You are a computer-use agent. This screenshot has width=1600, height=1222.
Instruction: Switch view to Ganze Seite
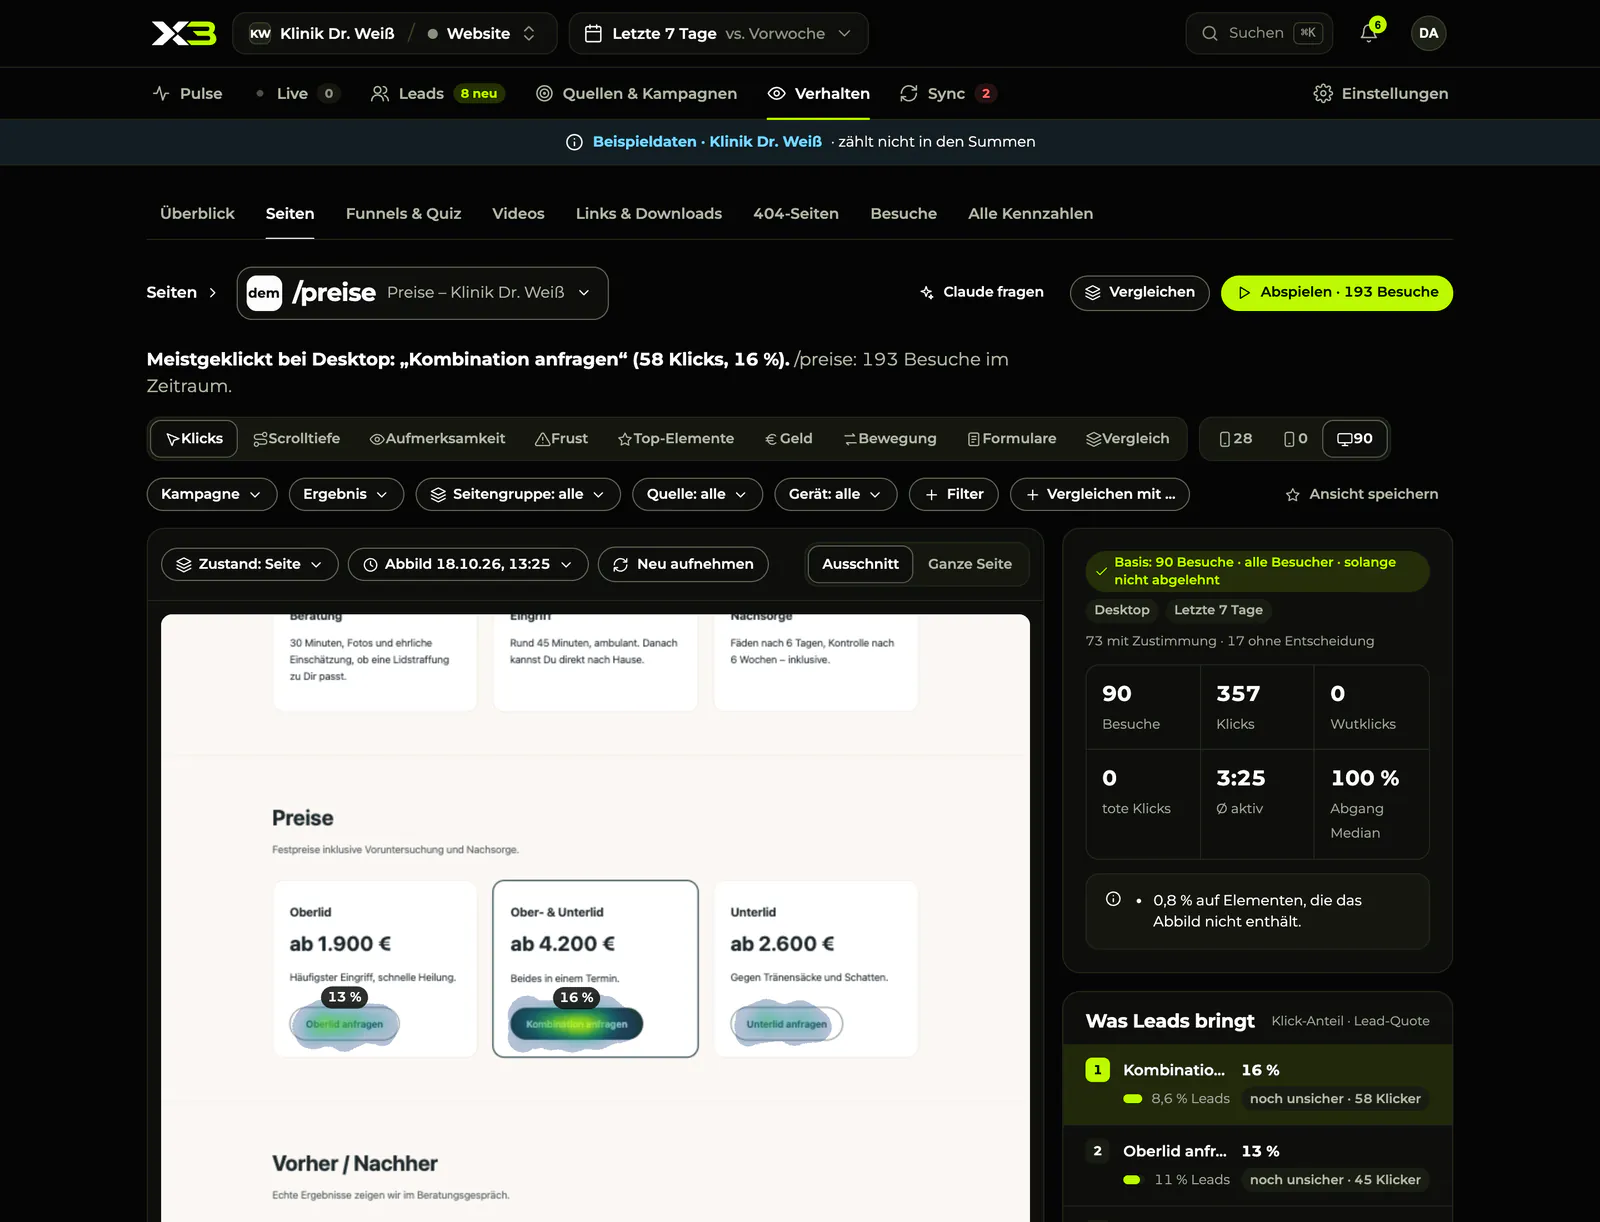969,564
